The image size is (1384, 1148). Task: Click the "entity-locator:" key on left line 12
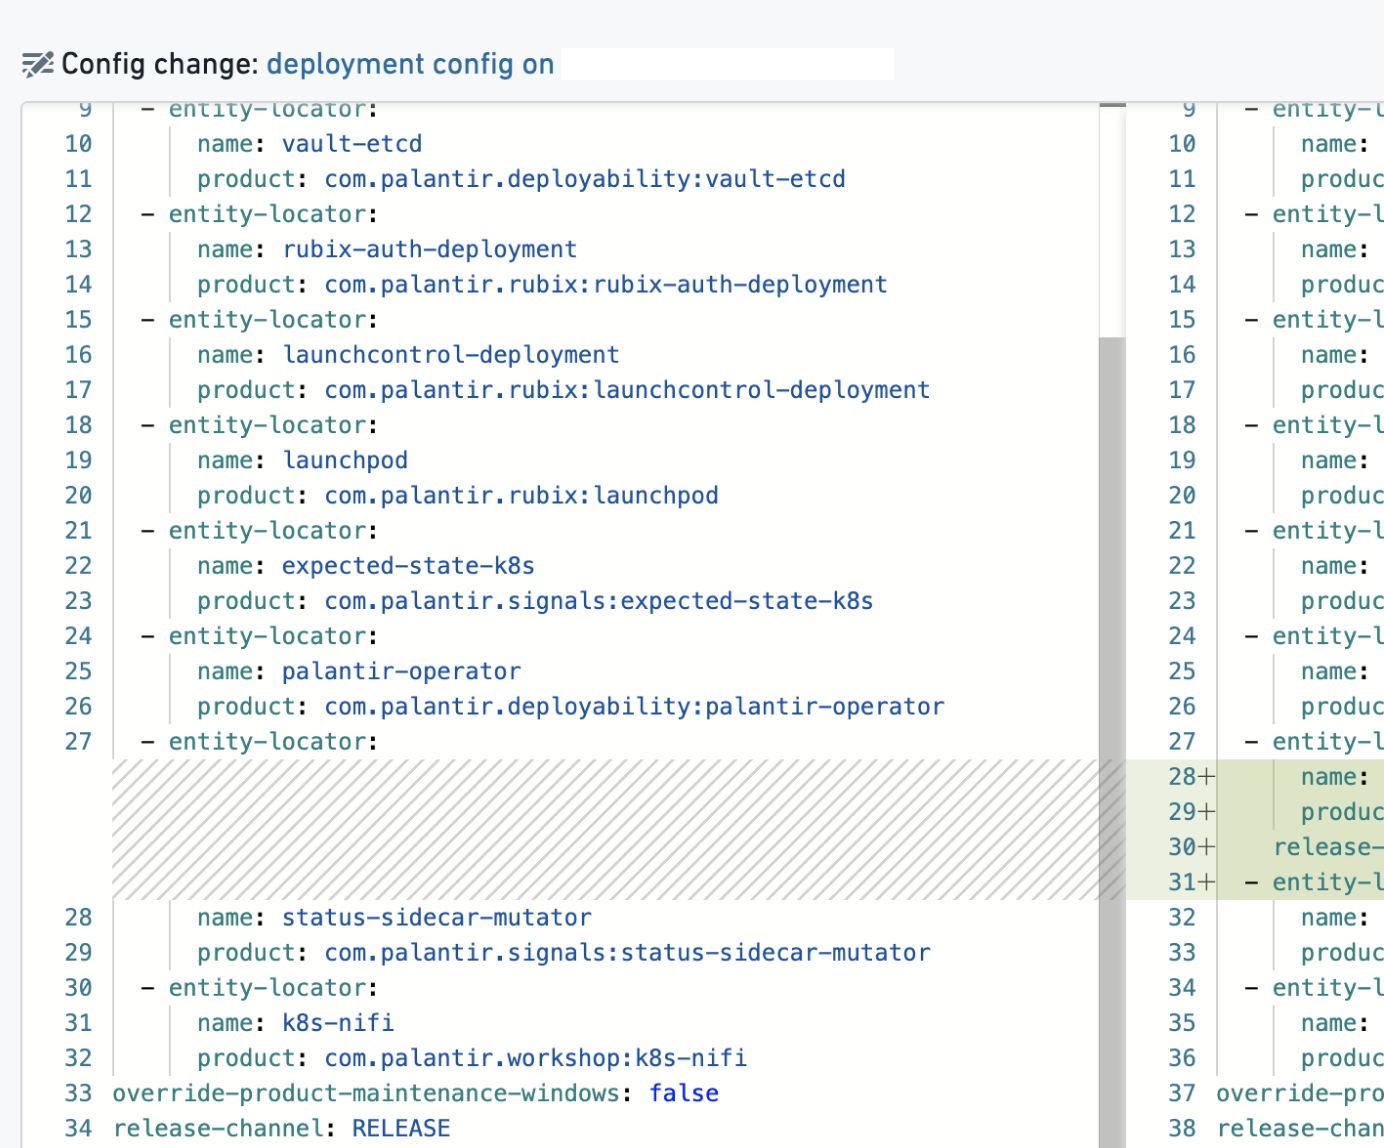273,214
